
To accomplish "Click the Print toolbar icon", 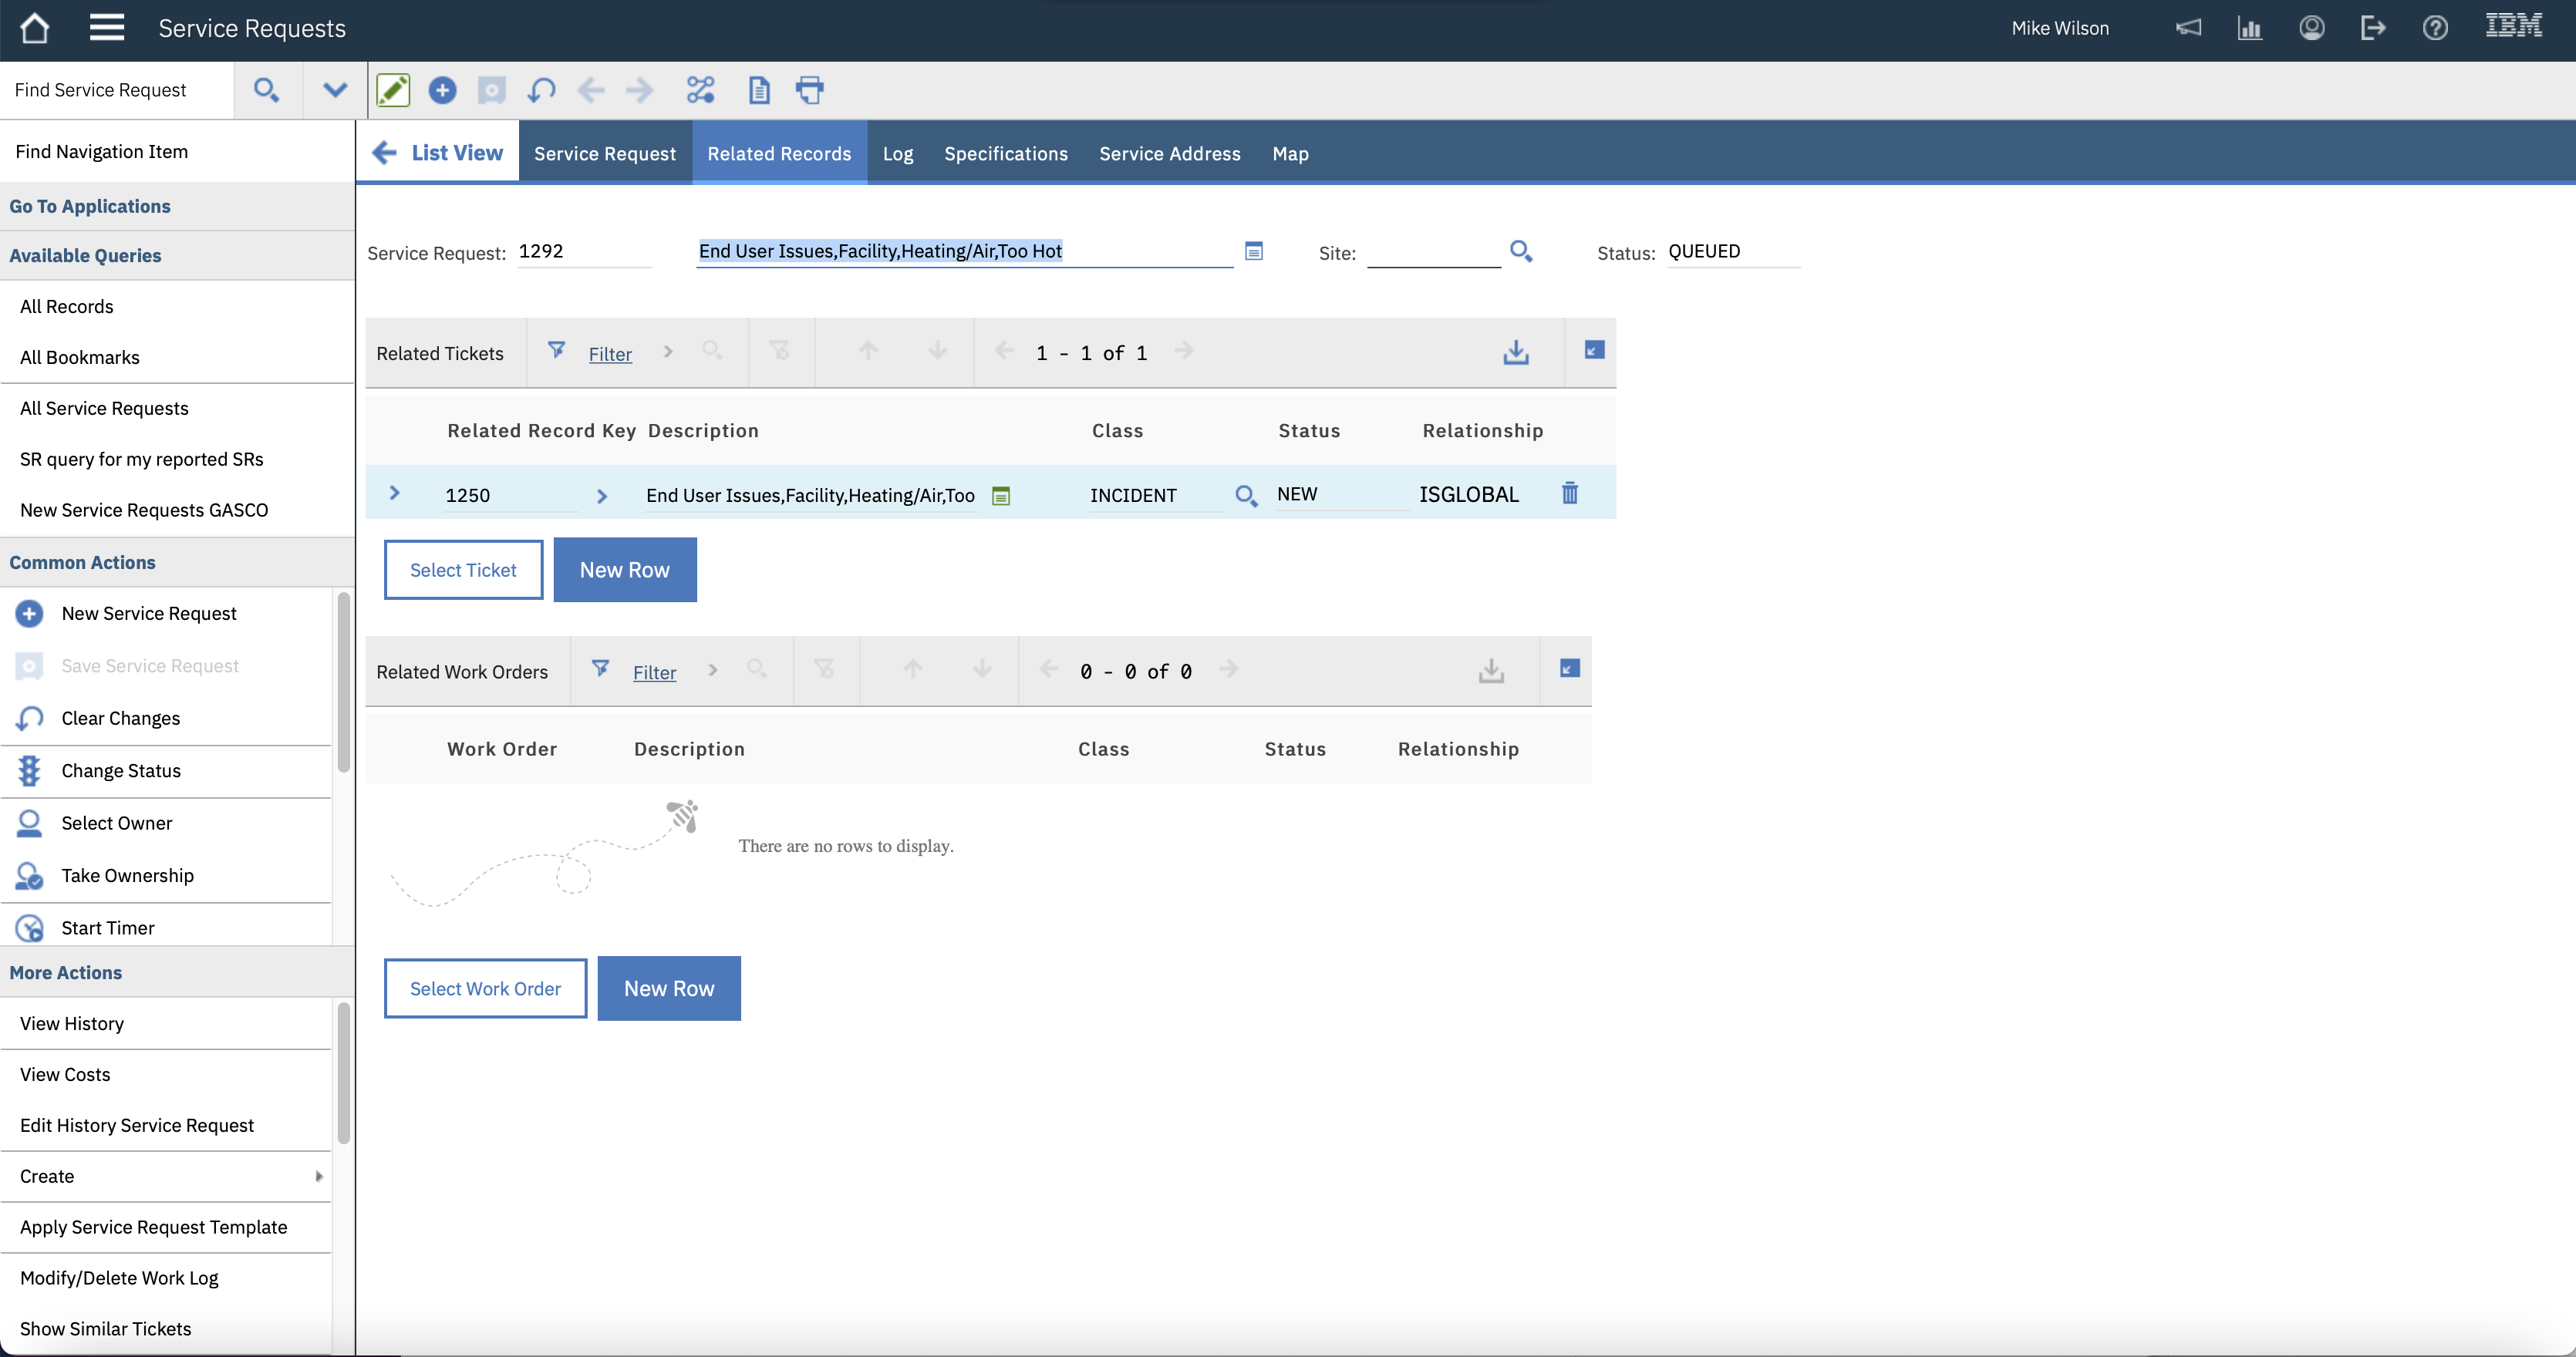I will [x=809, y=90].
